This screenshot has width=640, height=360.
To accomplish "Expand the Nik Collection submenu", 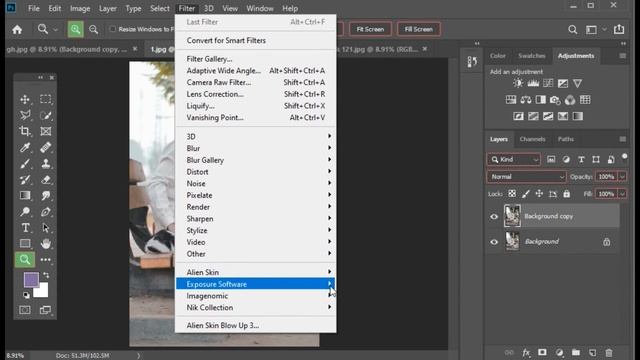I will (x=256, y=308).
